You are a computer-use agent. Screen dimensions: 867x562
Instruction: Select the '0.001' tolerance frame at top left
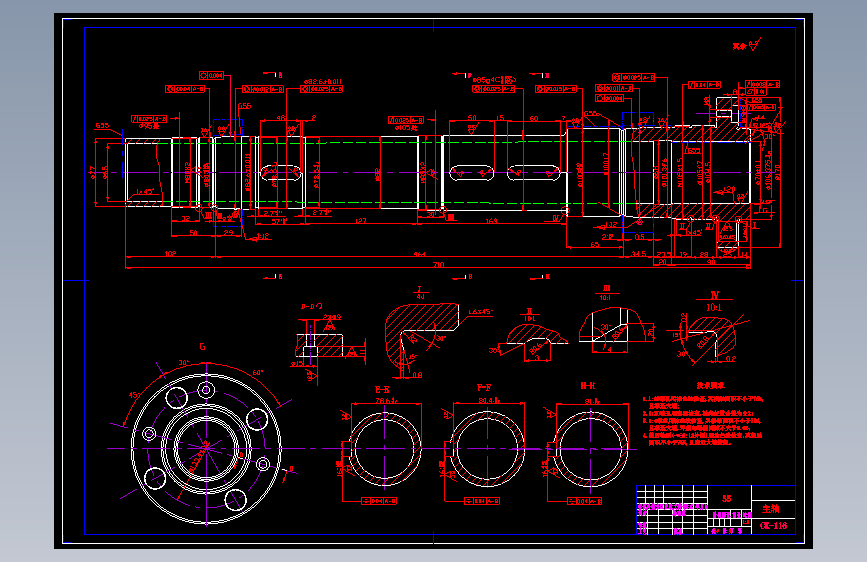[212, 75]
